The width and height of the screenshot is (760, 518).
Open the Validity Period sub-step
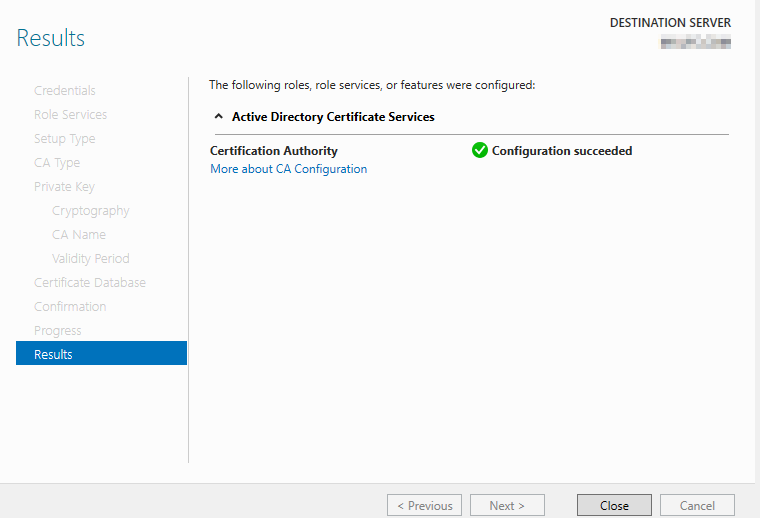coord(90,259)
